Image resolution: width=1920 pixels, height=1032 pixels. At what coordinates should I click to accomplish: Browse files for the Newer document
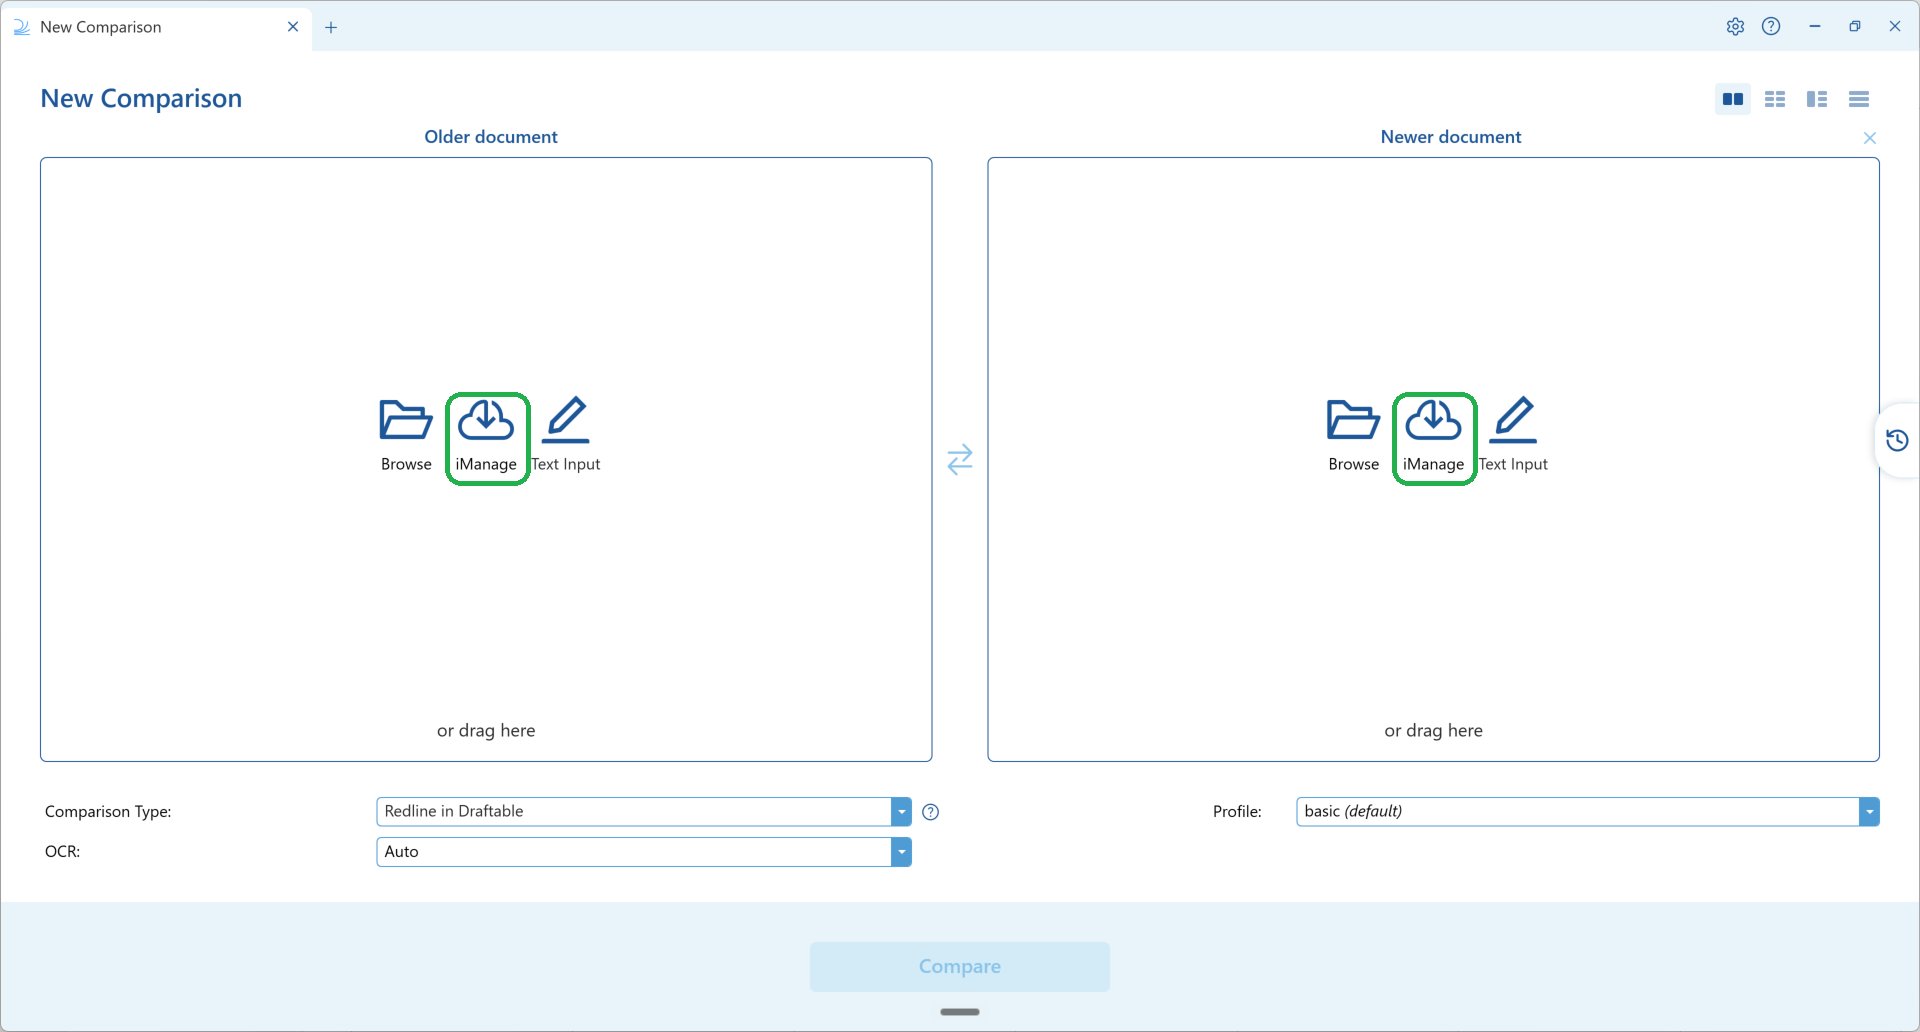pyautogui.click(x=1353, y=436)
